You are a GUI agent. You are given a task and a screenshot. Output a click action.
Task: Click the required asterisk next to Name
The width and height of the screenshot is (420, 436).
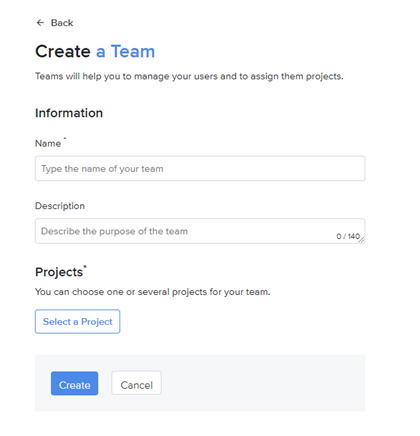click(65, 138)
